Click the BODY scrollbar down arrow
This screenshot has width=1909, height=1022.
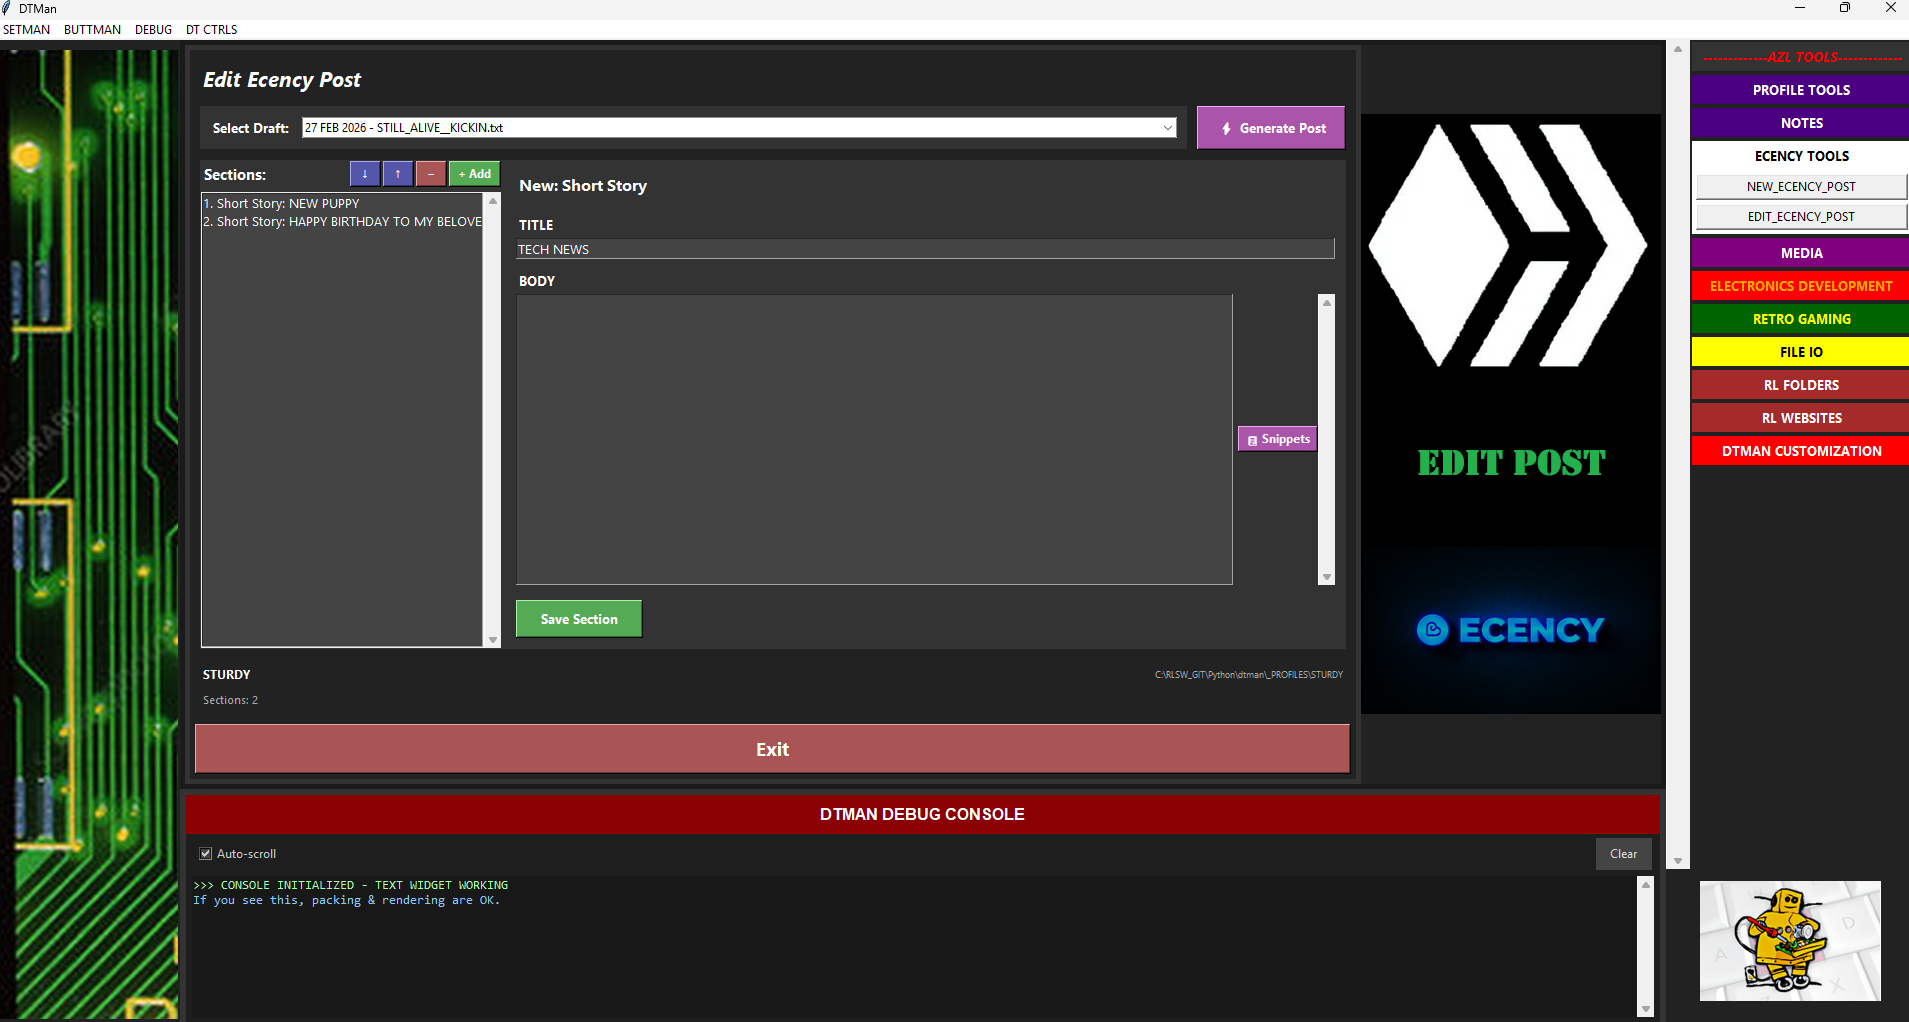1327,577
